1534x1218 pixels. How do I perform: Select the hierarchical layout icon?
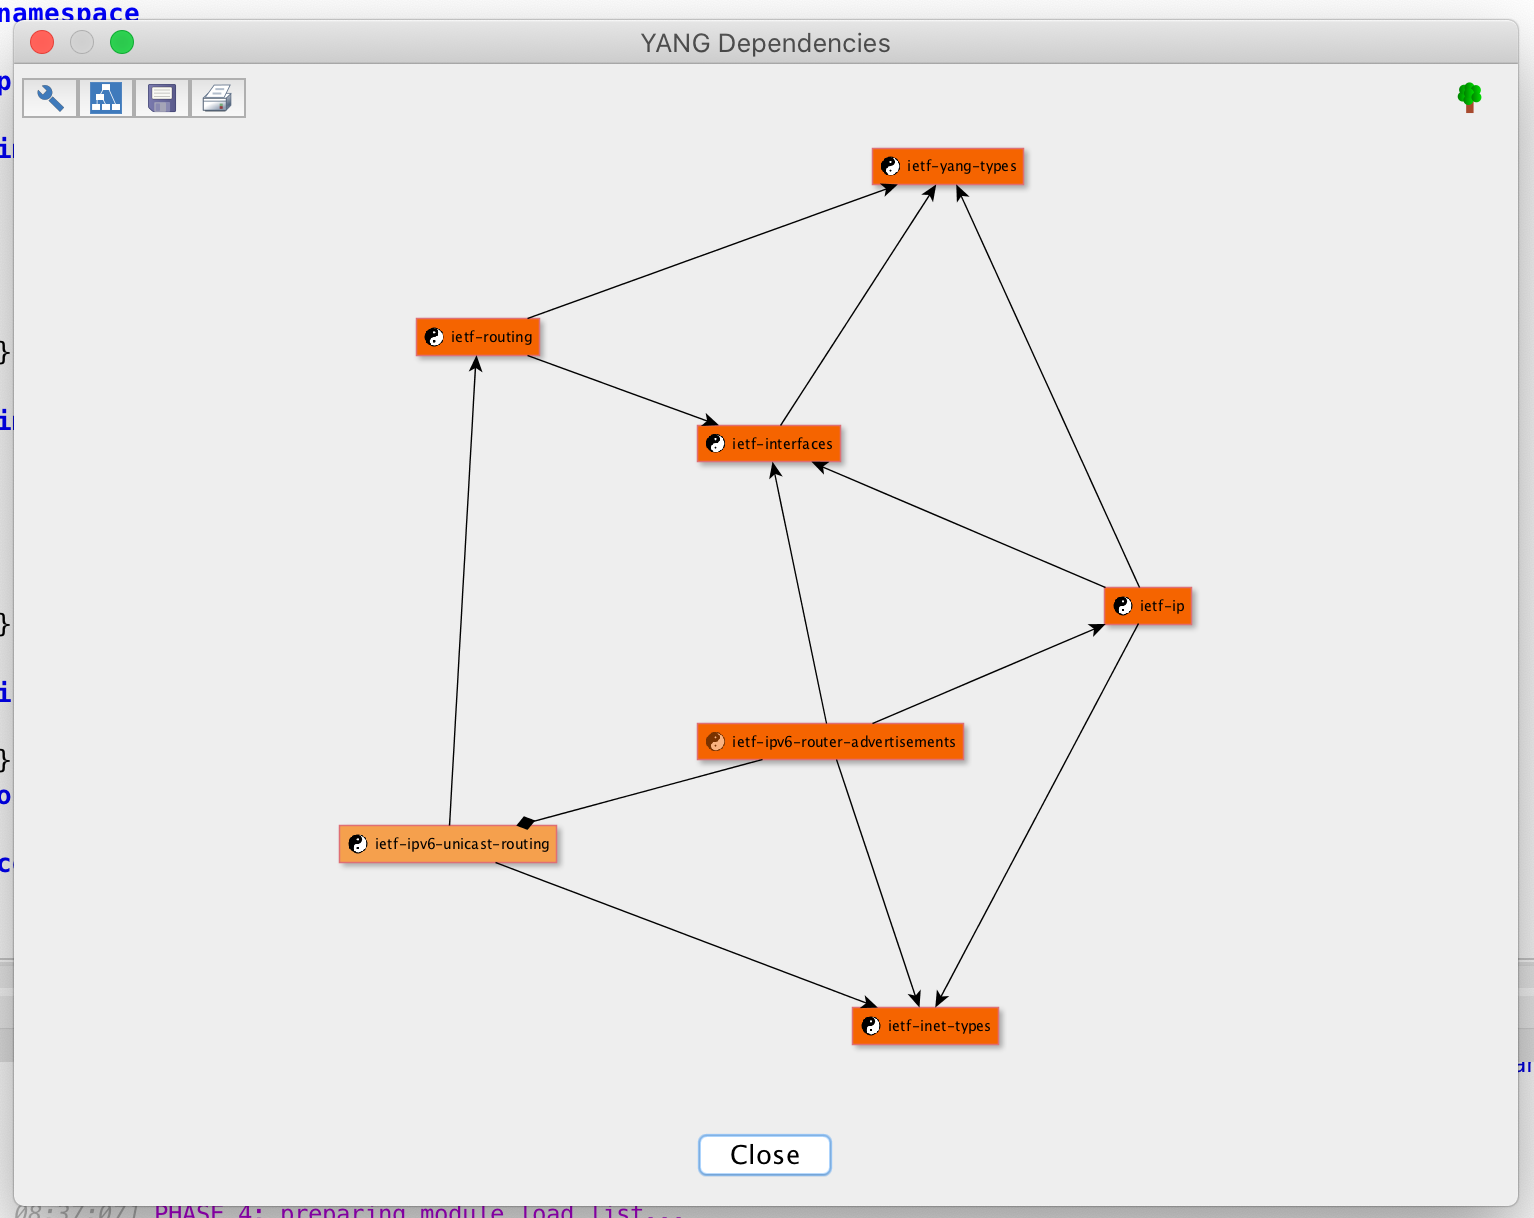[105, 97]
